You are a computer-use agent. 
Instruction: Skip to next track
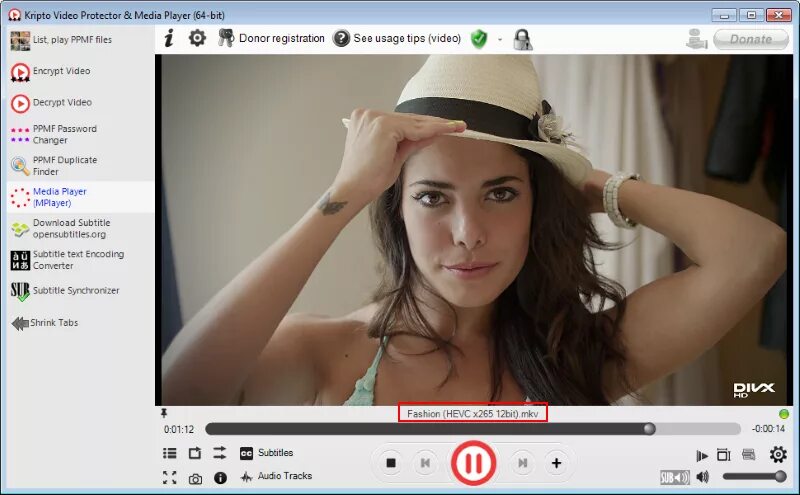coord(522,463)
